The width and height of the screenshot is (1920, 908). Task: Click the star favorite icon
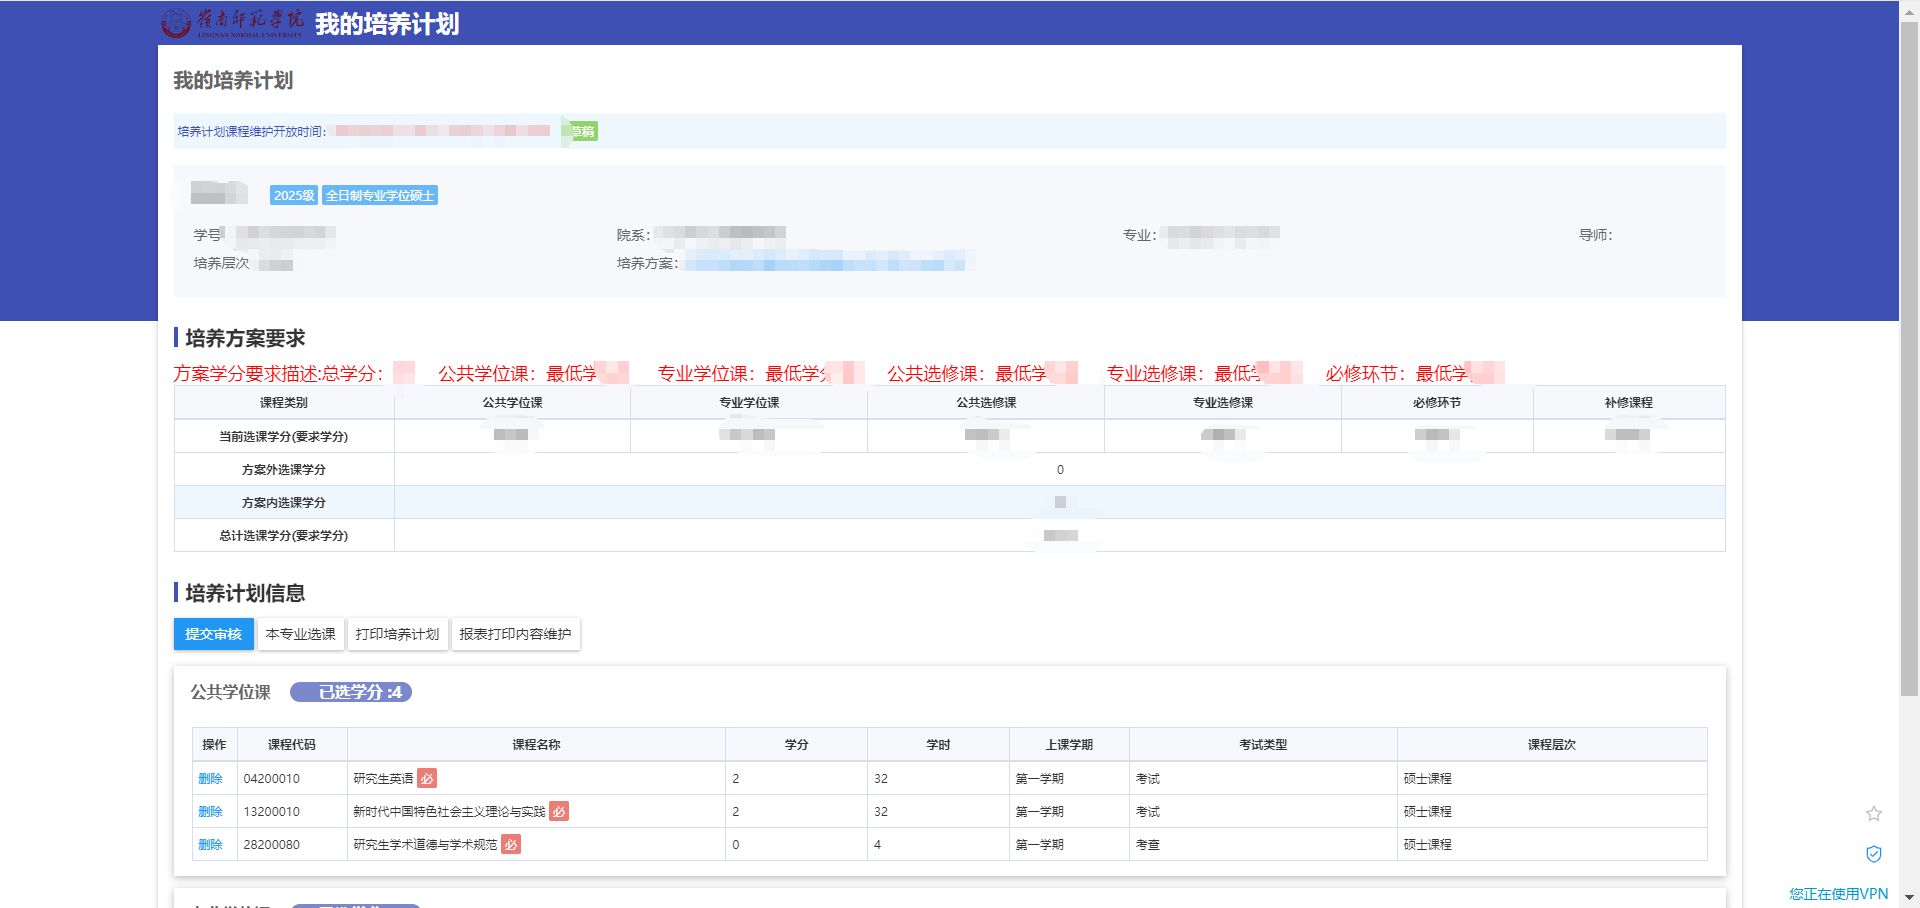pyautogui.click(x=1873, y=814)
